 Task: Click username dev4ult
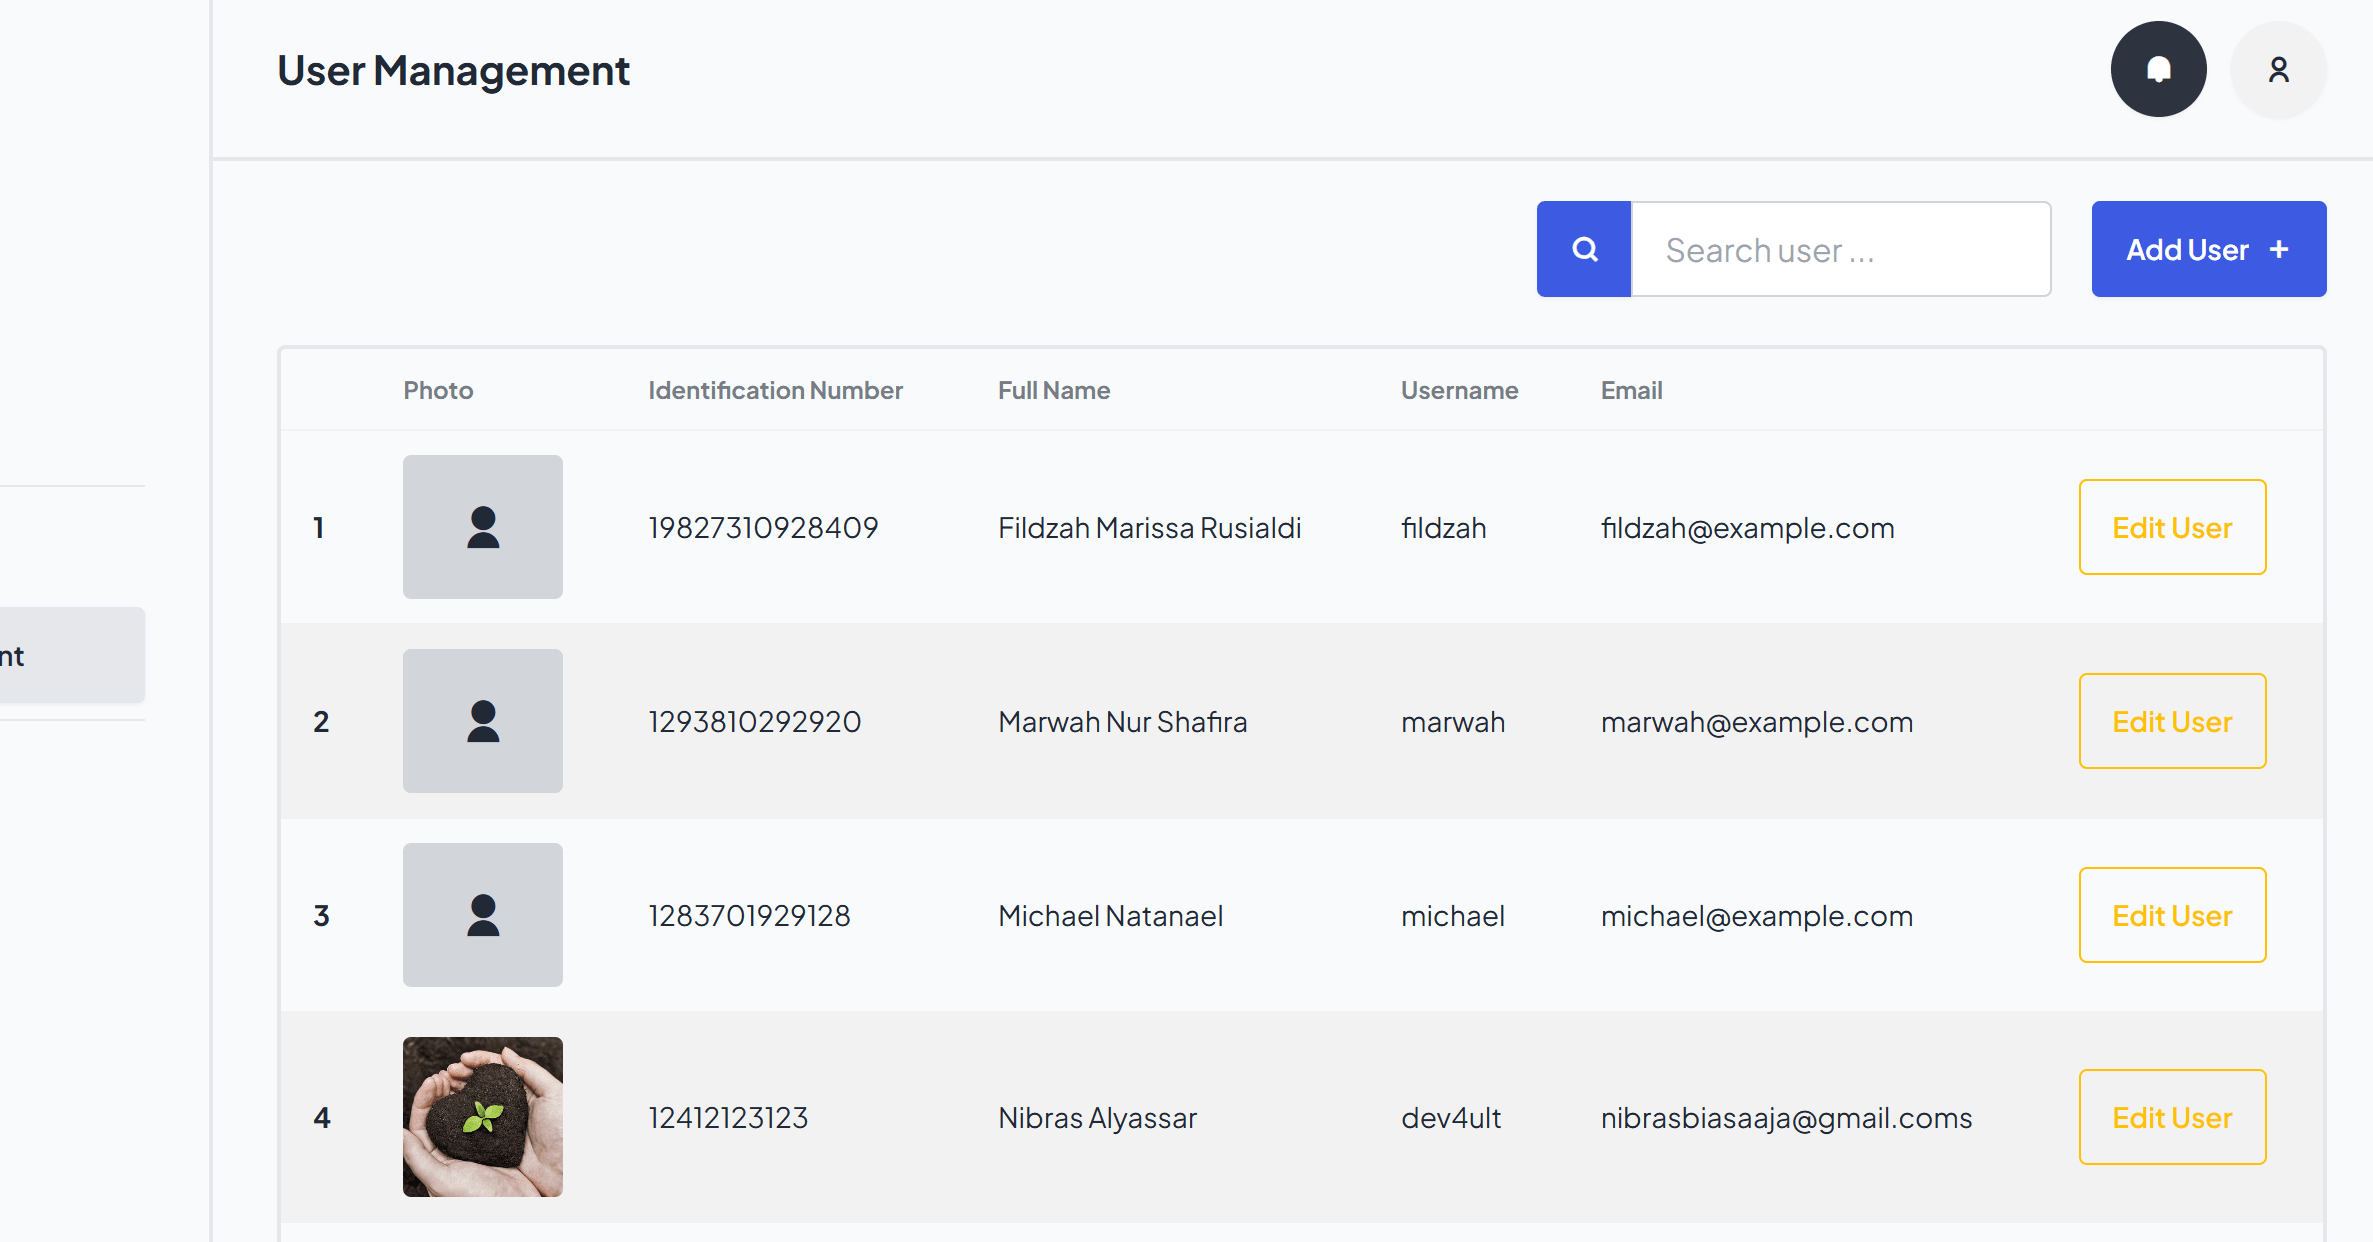click(x=1451, y=1118)
